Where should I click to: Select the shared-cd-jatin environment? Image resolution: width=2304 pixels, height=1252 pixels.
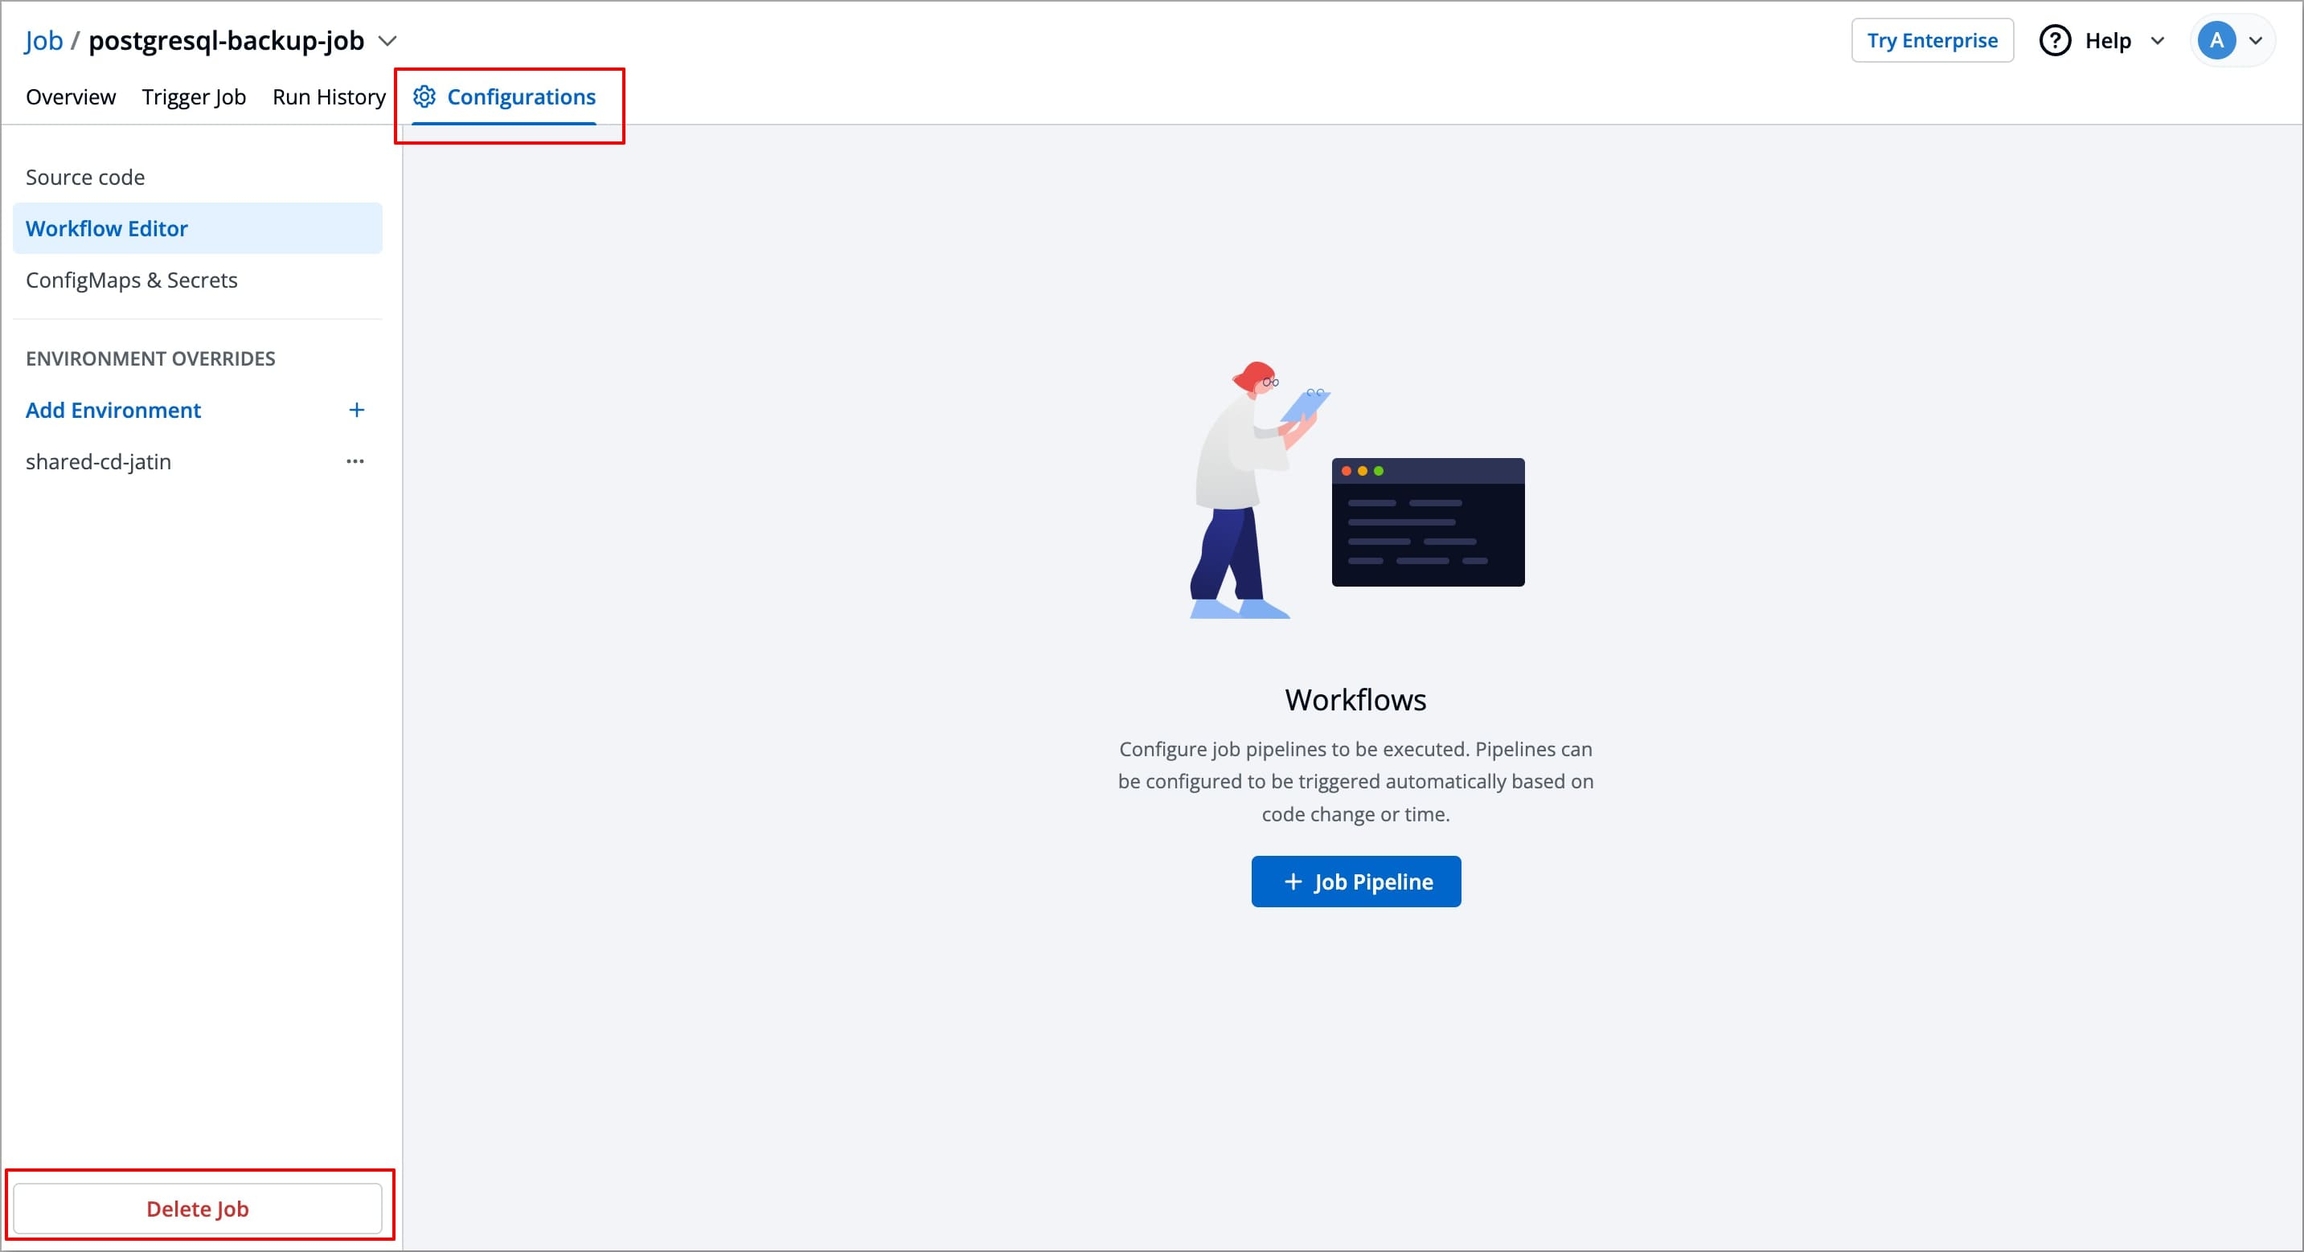pos(98,461)
